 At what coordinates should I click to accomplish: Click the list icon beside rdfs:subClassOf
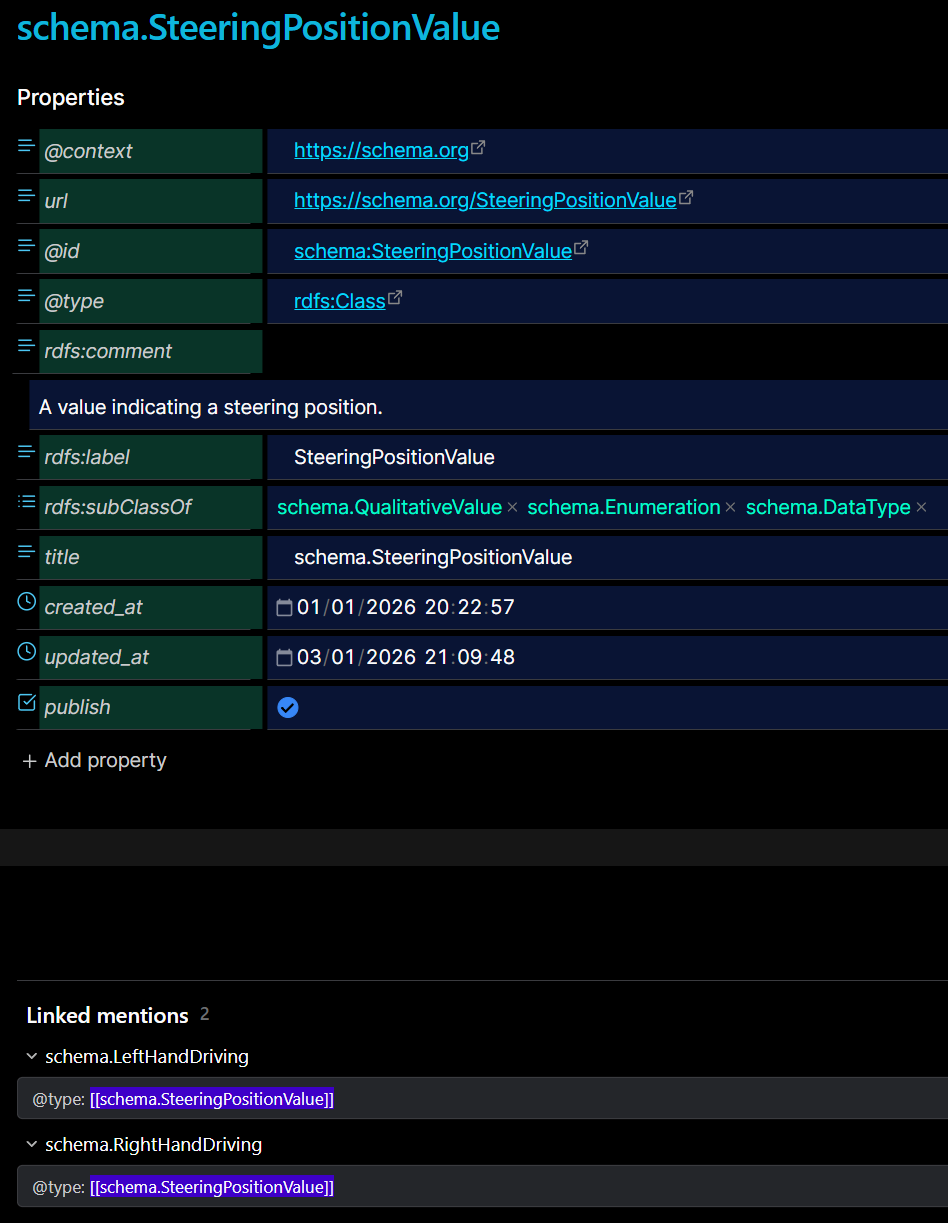(27, 502)
